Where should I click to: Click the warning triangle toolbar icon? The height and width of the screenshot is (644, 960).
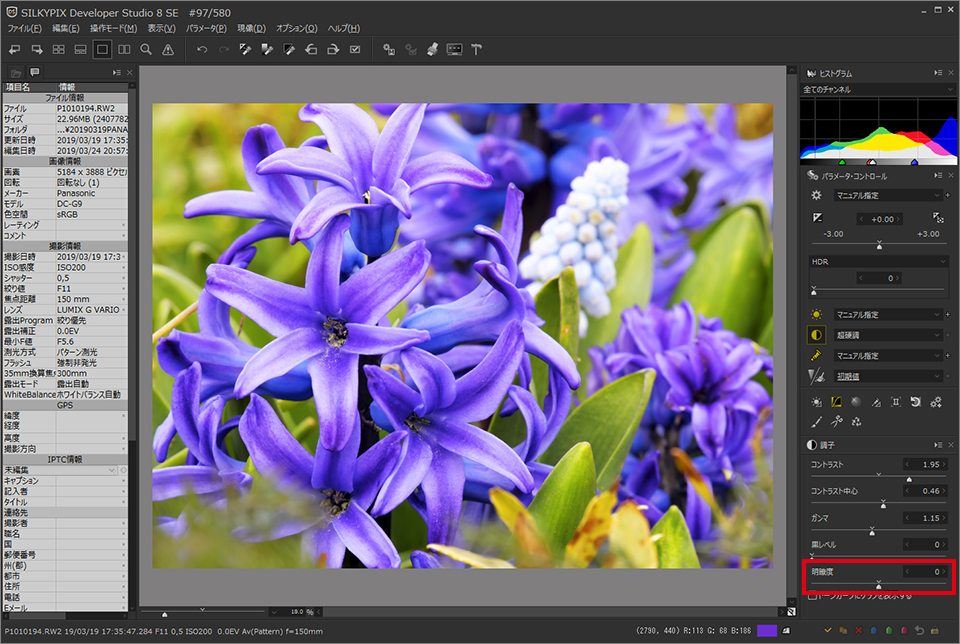[x=168, y=49]
